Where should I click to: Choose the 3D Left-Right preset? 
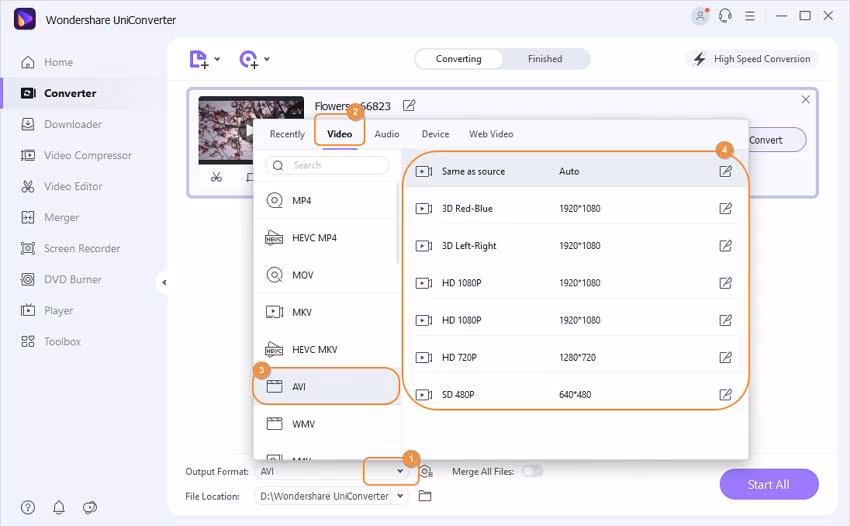(576, 246)
